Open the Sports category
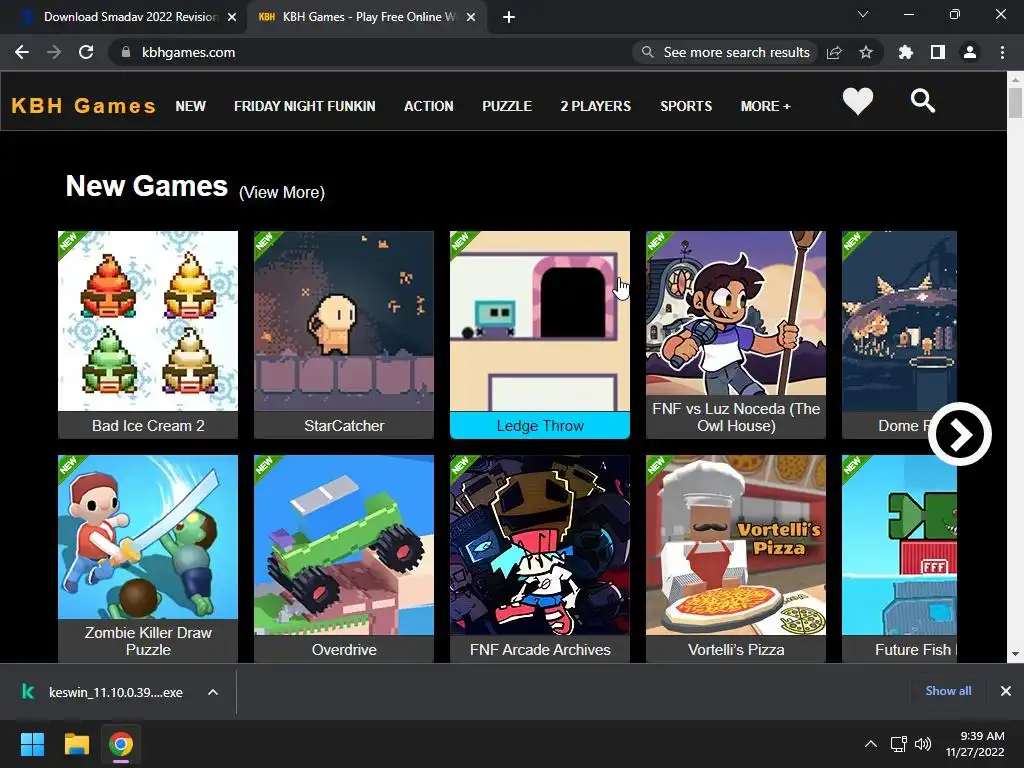Screen dimensions: 1024x768 tap(686, 106)
